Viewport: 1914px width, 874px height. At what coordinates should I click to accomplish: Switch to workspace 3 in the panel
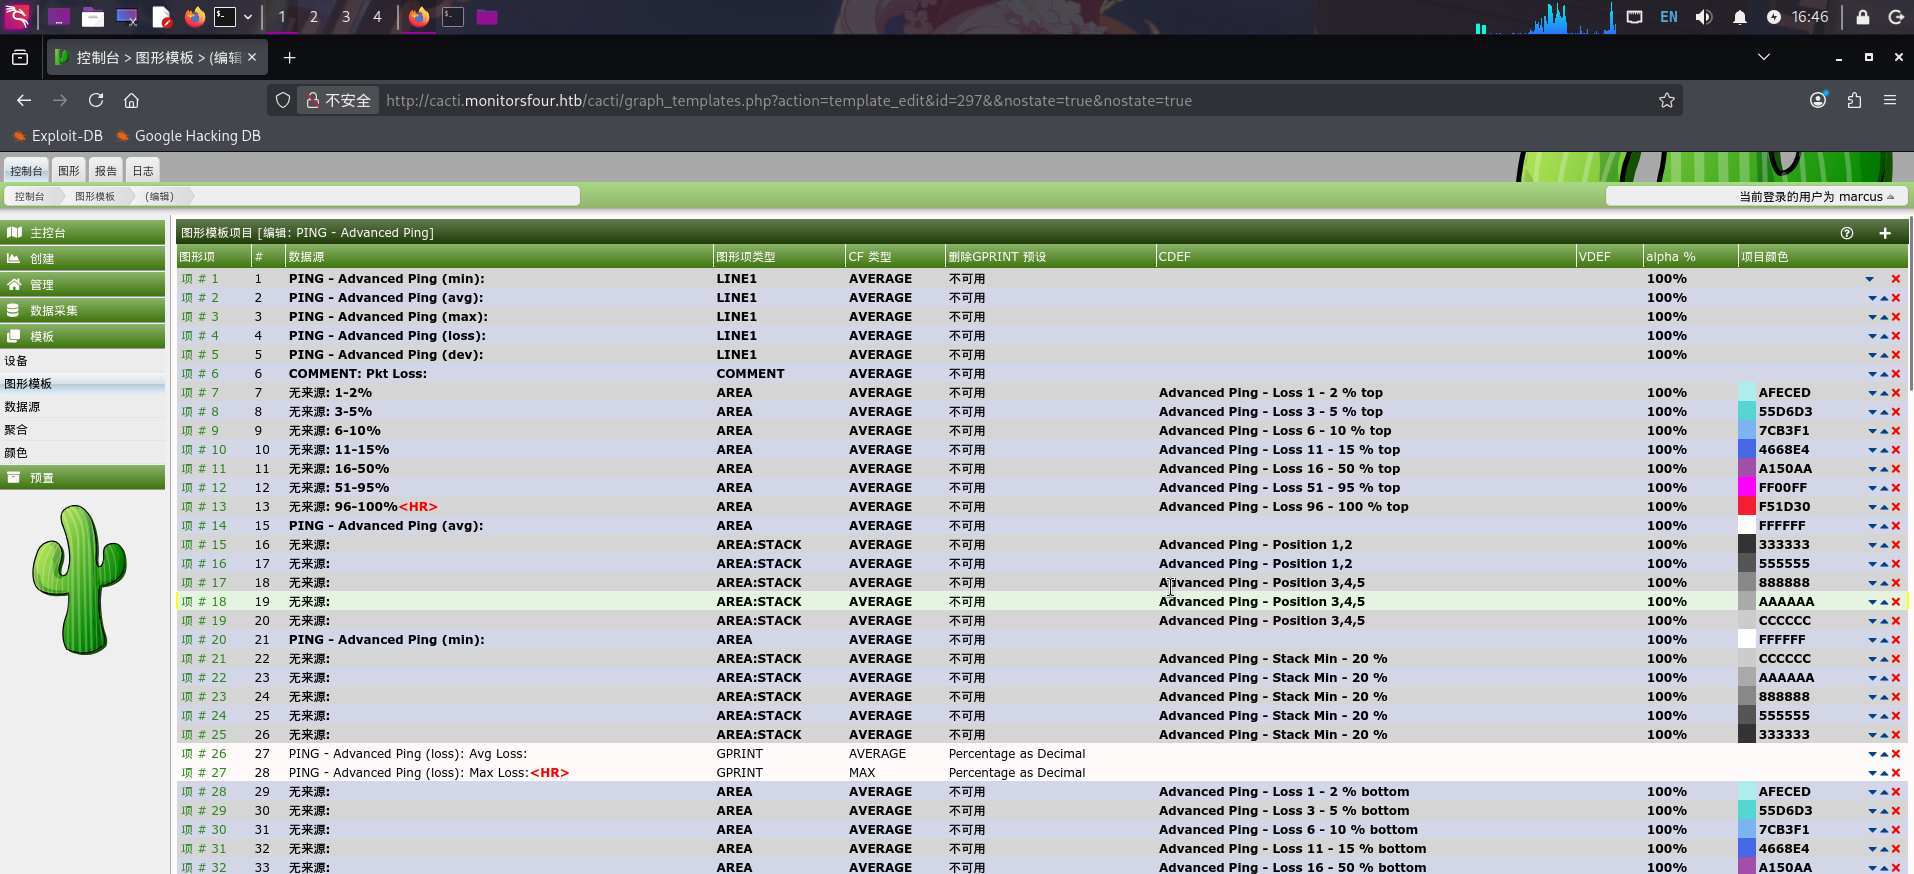(x=346, y=17)
